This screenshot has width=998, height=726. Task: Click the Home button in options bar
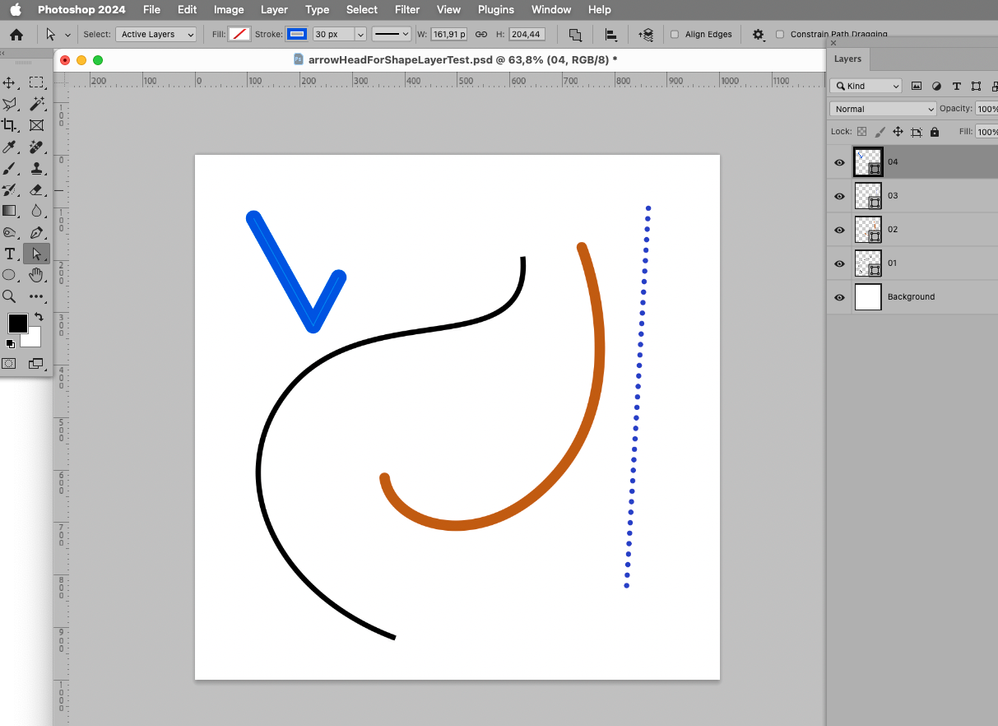click(x=16, y=34)
